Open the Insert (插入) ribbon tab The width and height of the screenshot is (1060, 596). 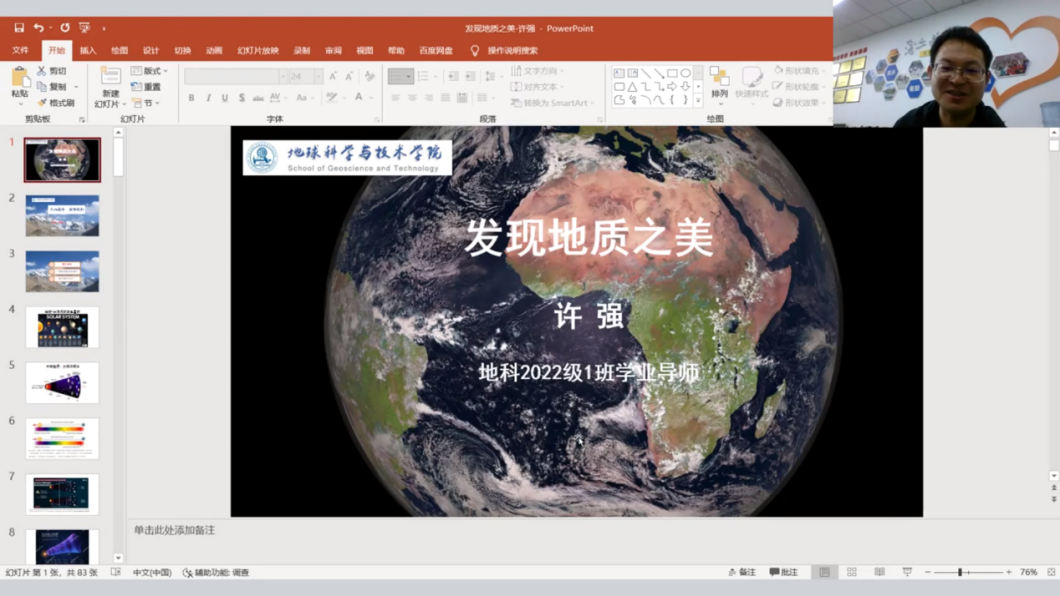coord(88,50)
